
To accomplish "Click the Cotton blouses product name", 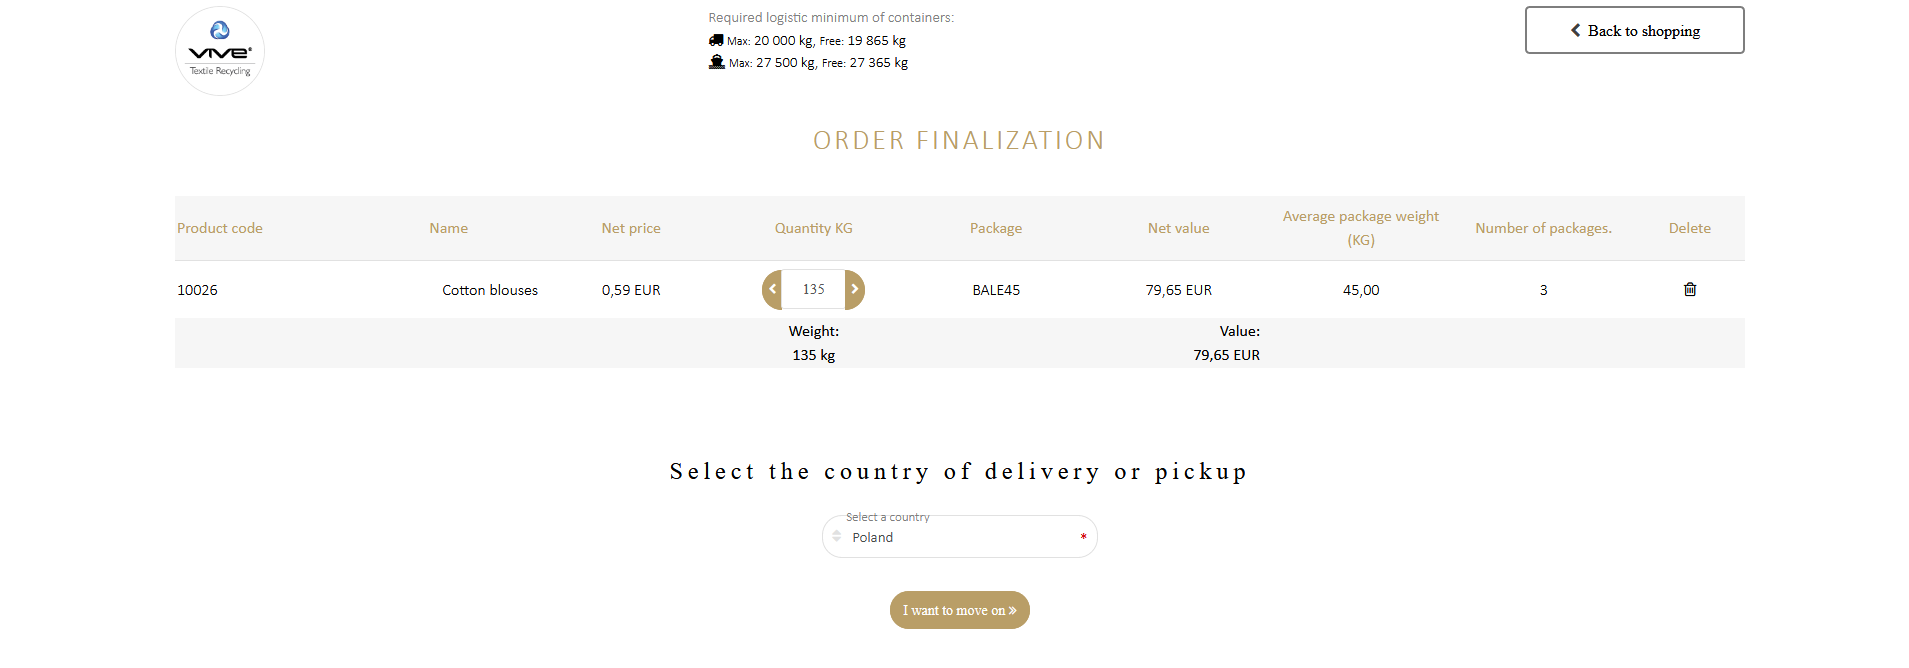I will 490,290.
